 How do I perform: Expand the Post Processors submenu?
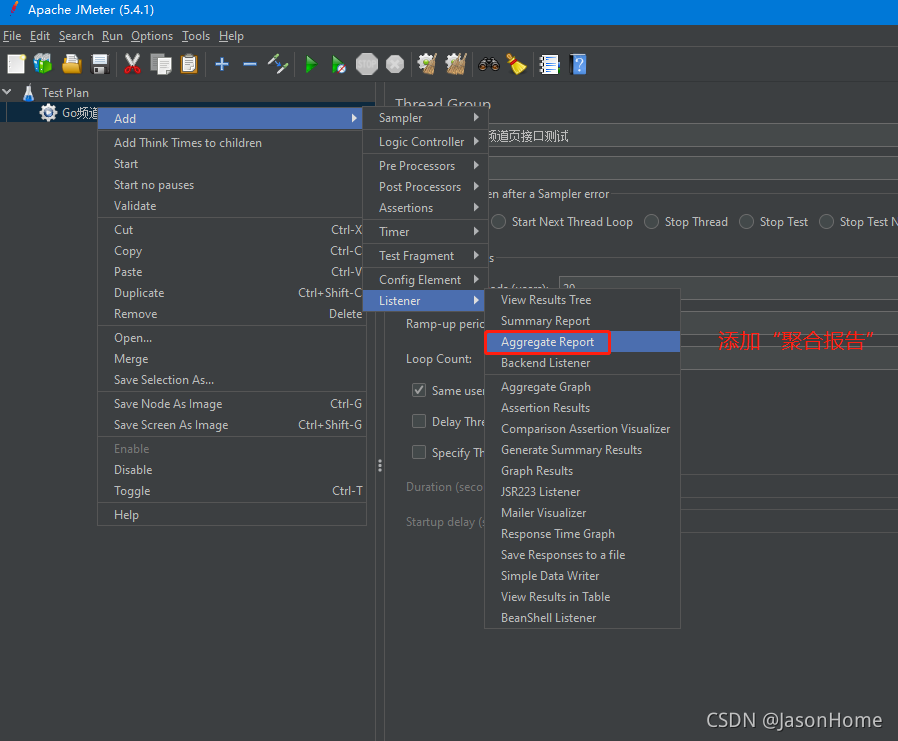[426, 187]
